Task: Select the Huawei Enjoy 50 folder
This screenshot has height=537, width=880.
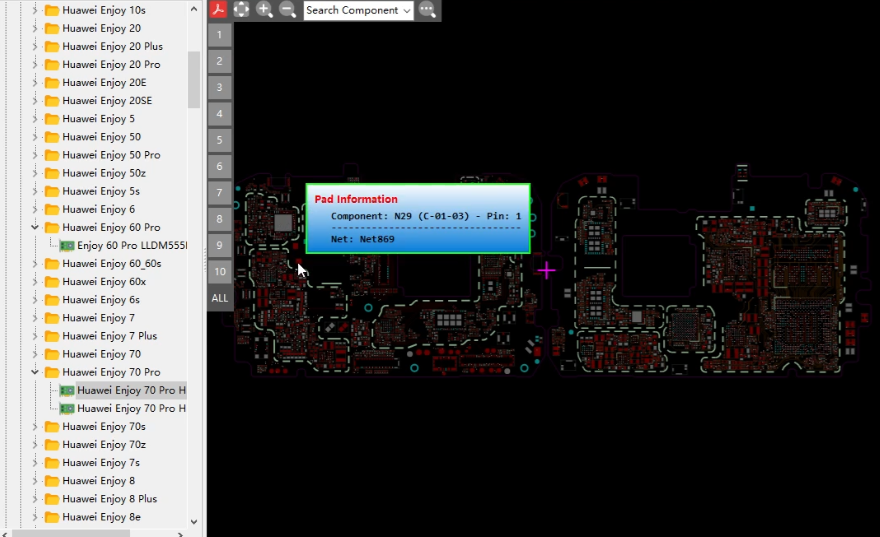Action: [x=102, y=137]
